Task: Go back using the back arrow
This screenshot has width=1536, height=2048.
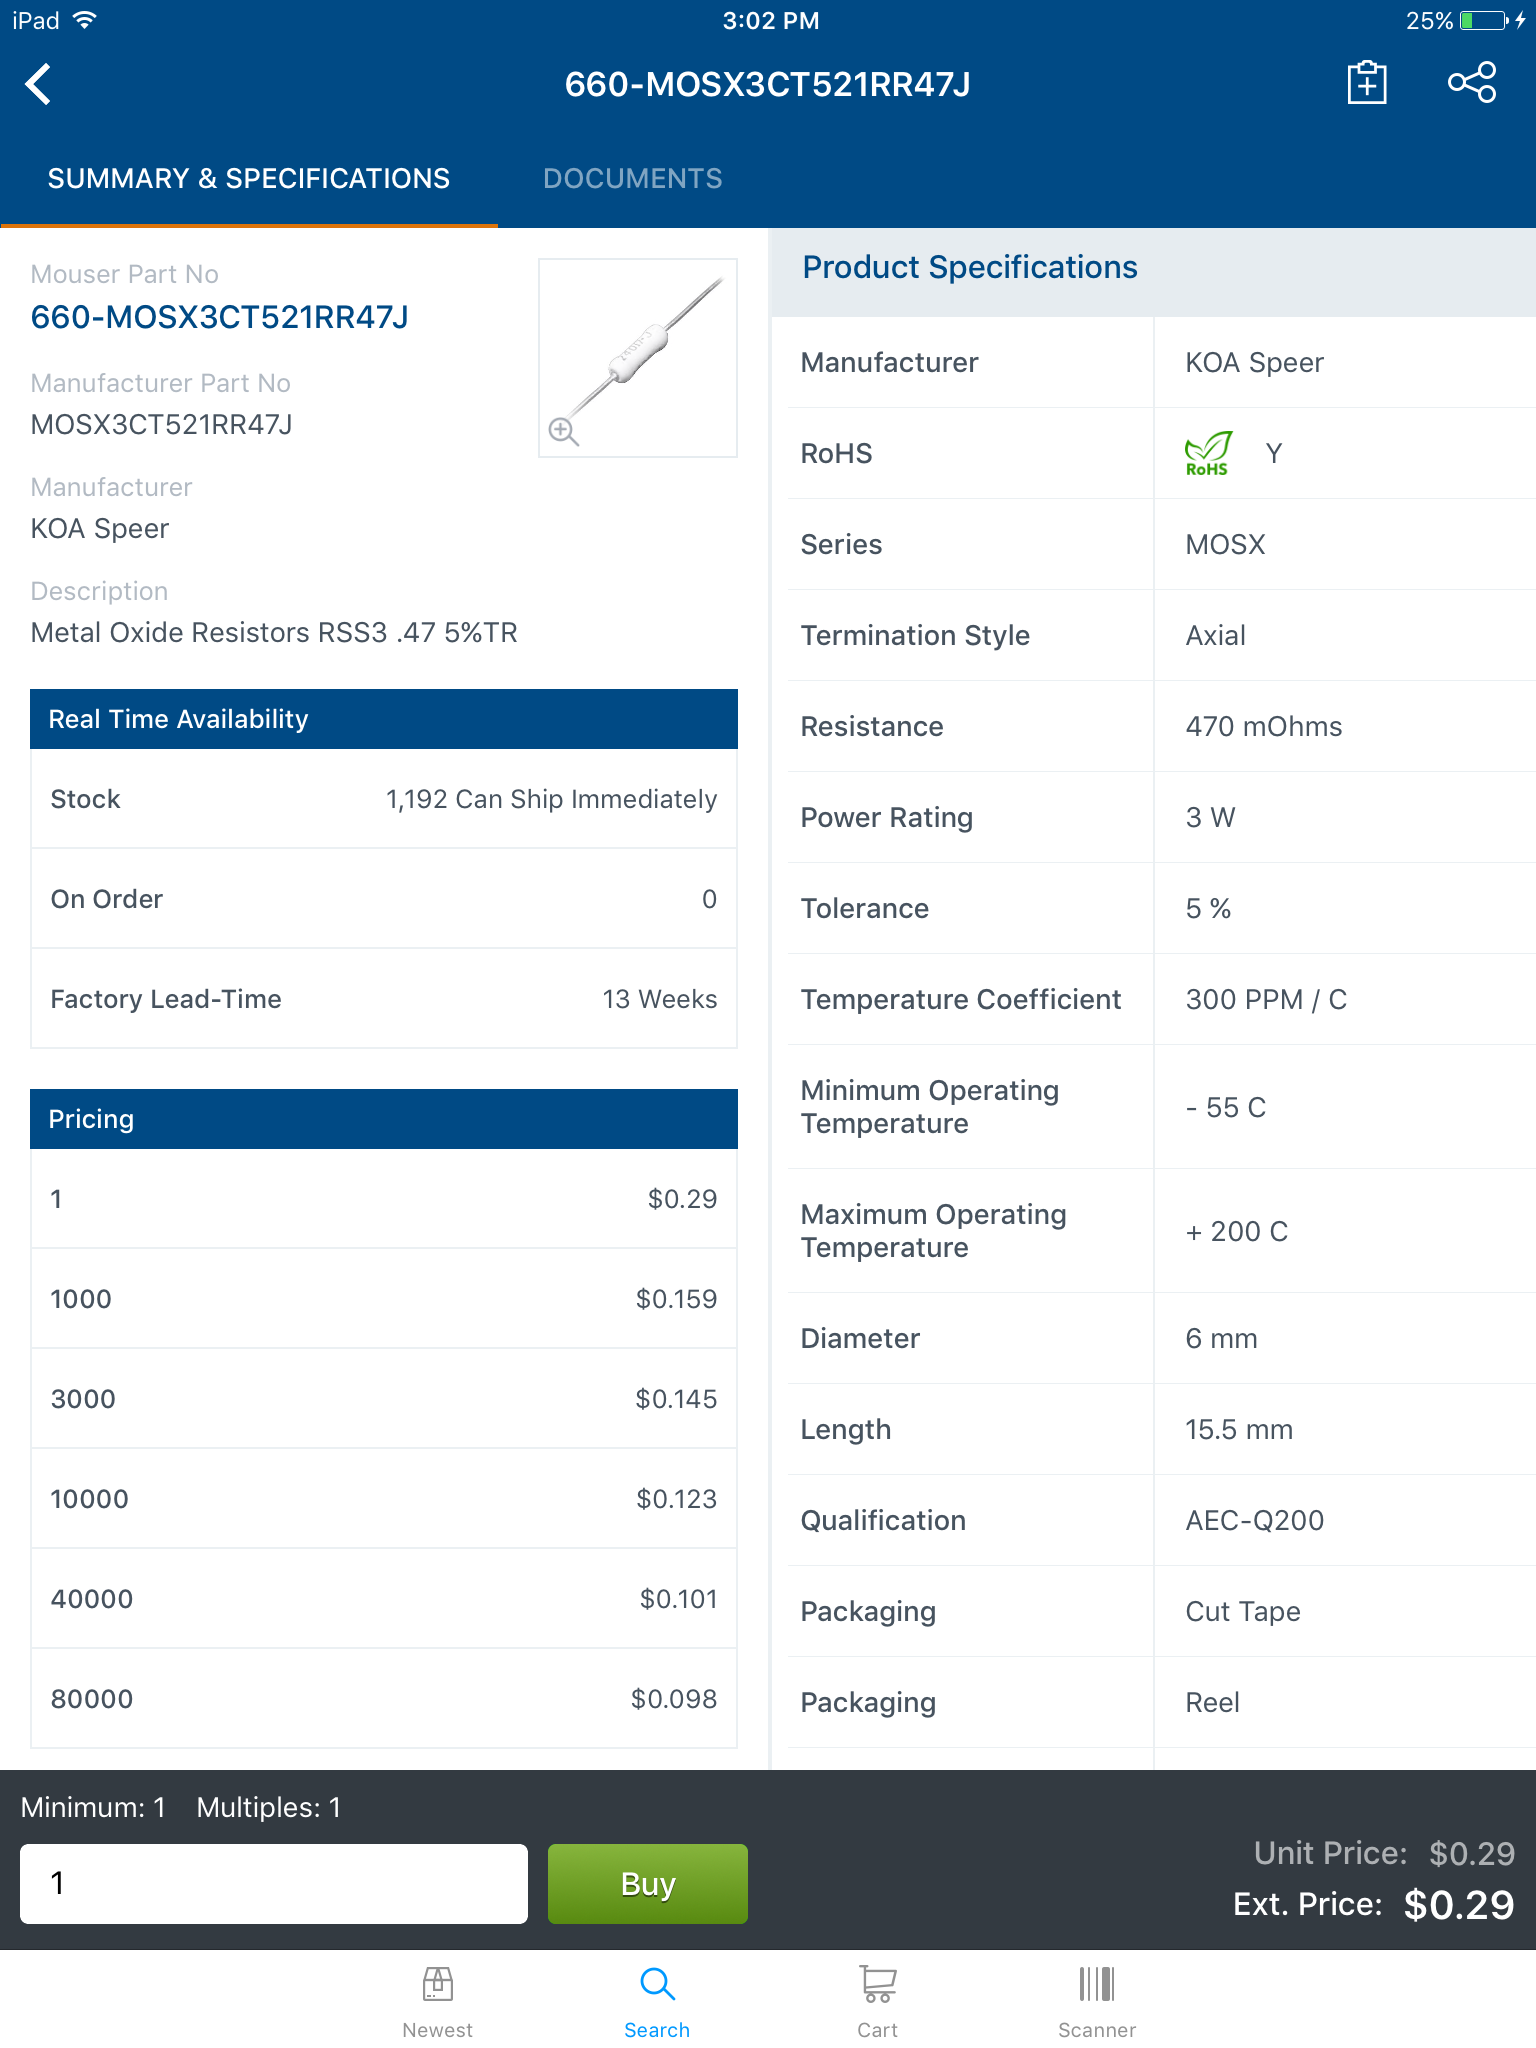Action: point(39,84)
